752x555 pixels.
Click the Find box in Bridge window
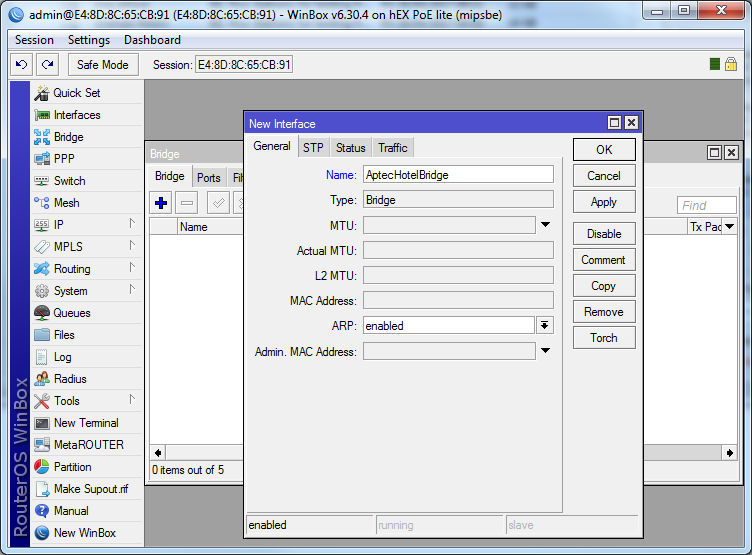(x=706, y=205)
